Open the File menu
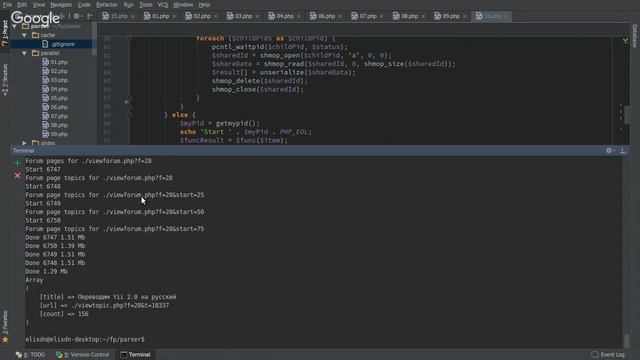Image resolution: width=640 pixels, height=360 pixels. tap(7, 5)
